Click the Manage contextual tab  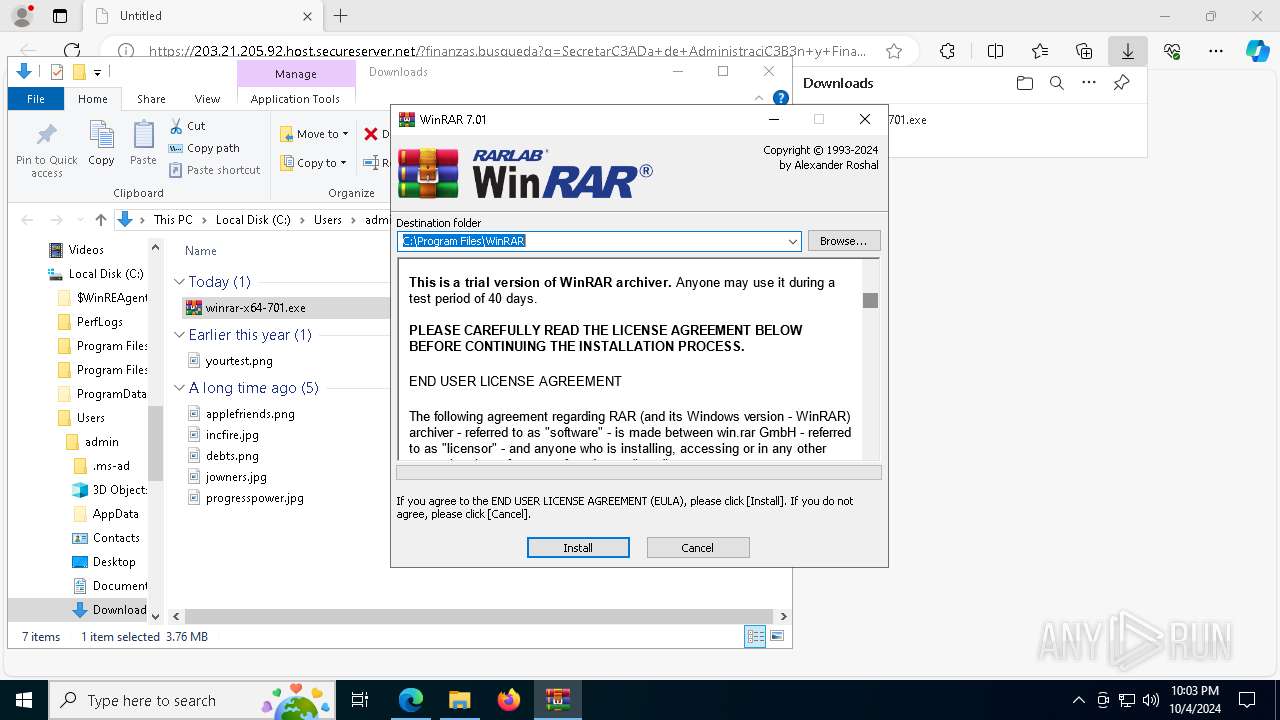(296, 74)
